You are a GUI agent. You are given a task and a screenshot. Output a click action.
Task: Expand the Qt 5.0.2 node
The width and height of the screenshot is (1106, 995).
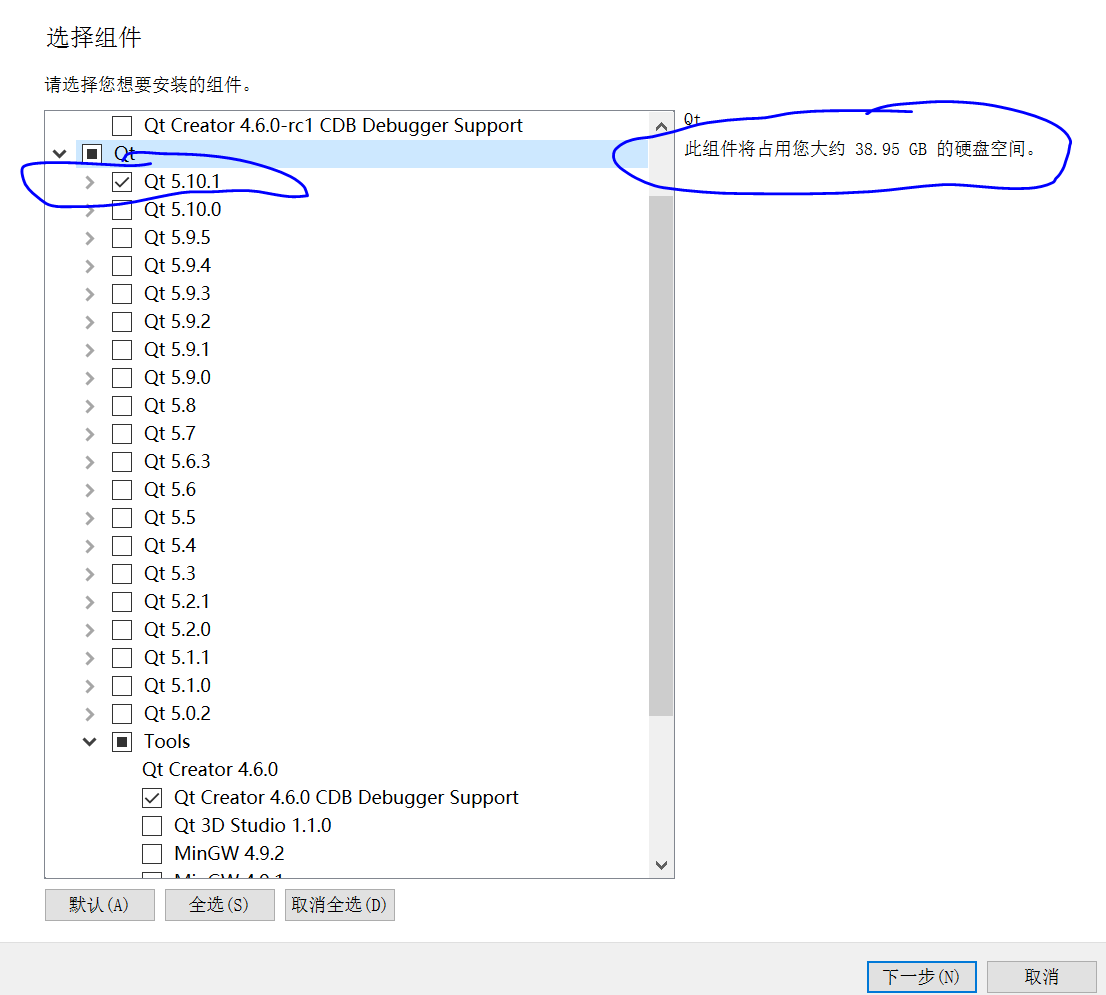pyautogui.click(x=90, y=714)
